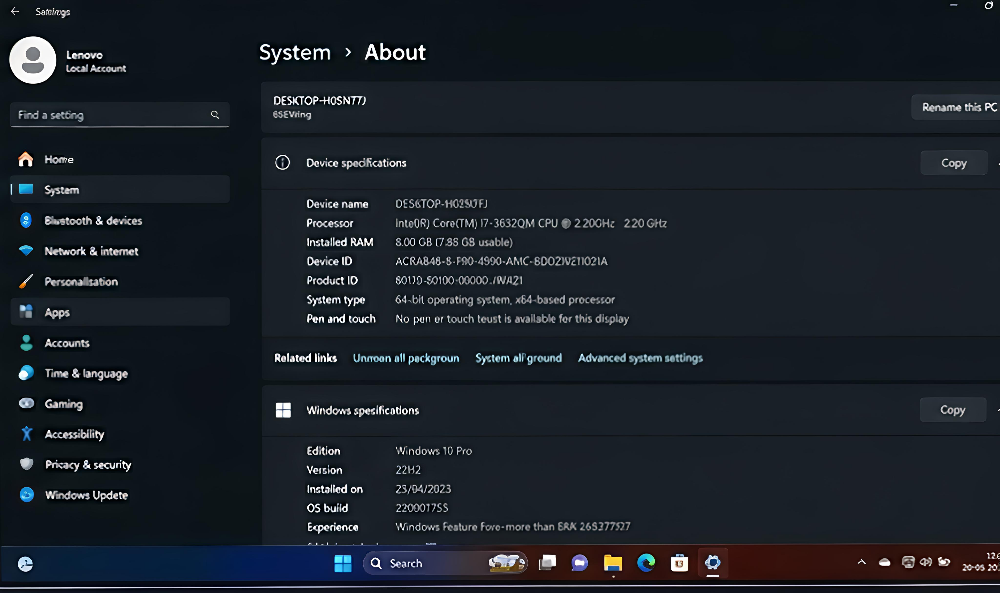Open Accounts settings

120,343
